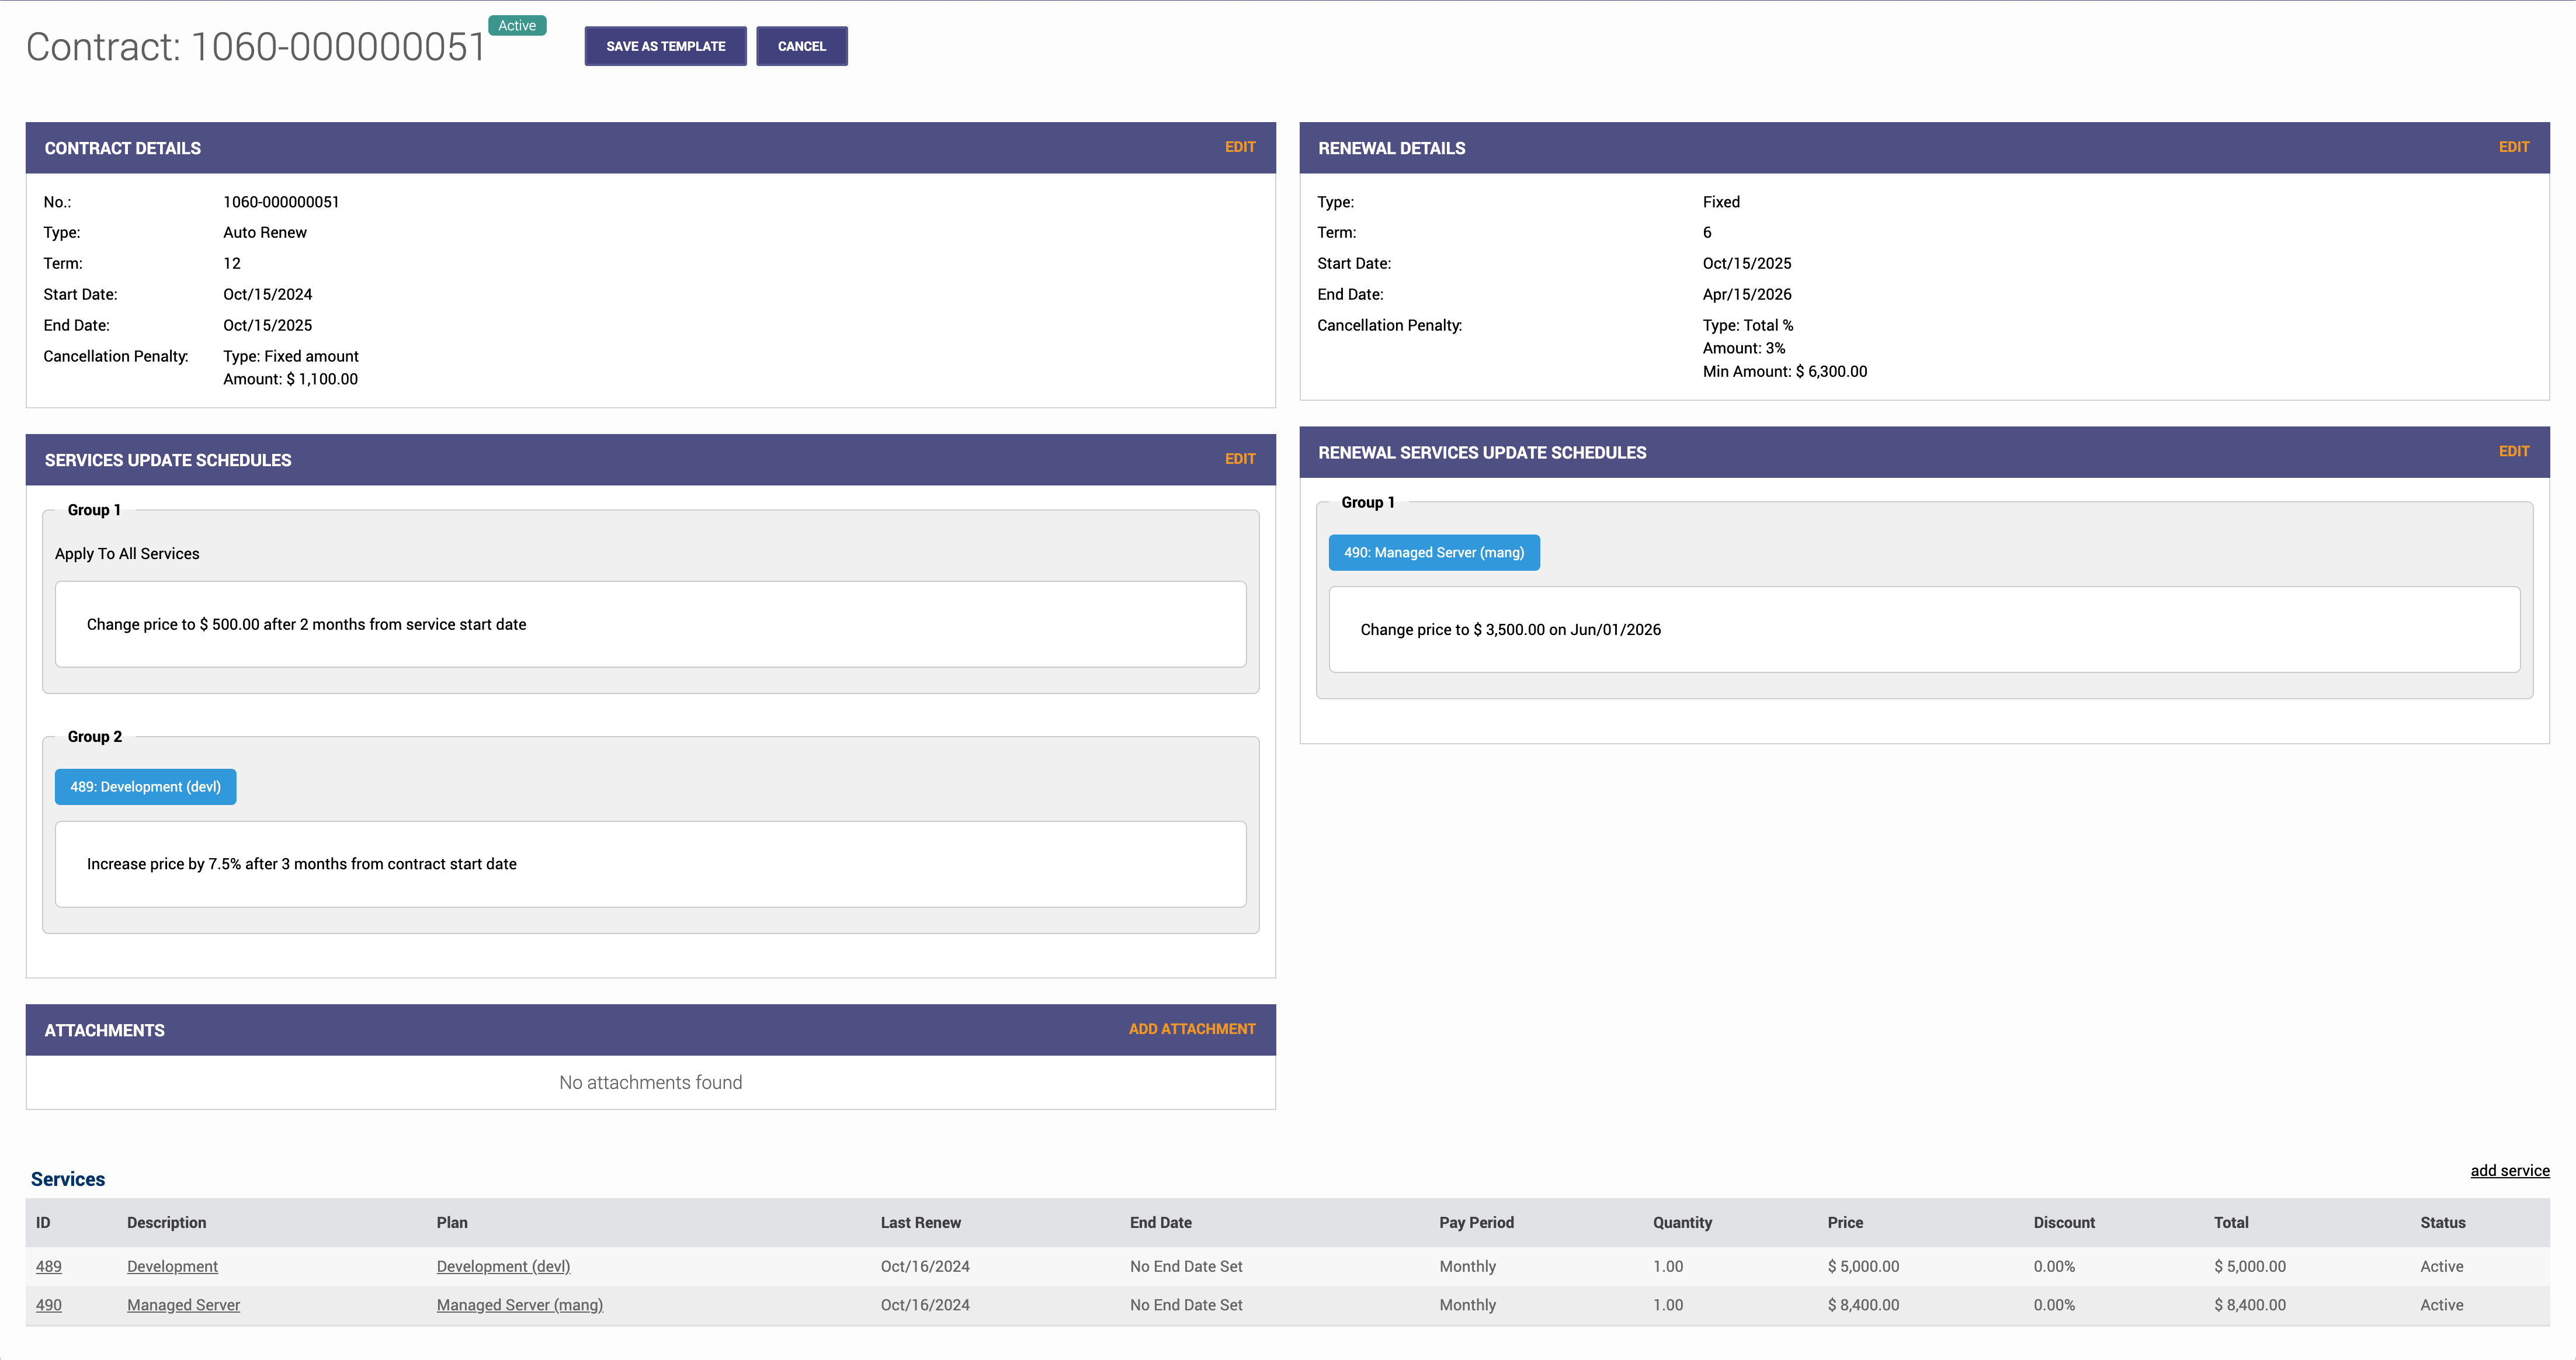Select the 489: Development (devl) tag
Viewport: 2576px width, 1360px height.
[145, 787]
